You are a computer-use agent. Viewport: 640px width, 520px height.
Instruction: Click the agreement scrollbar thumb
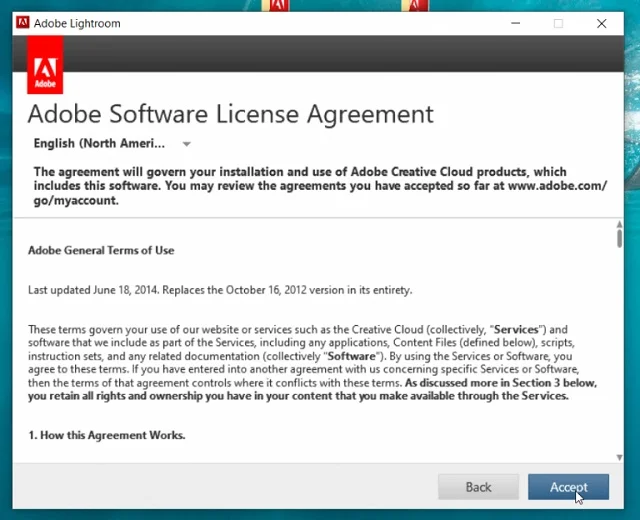pos(619,238)
